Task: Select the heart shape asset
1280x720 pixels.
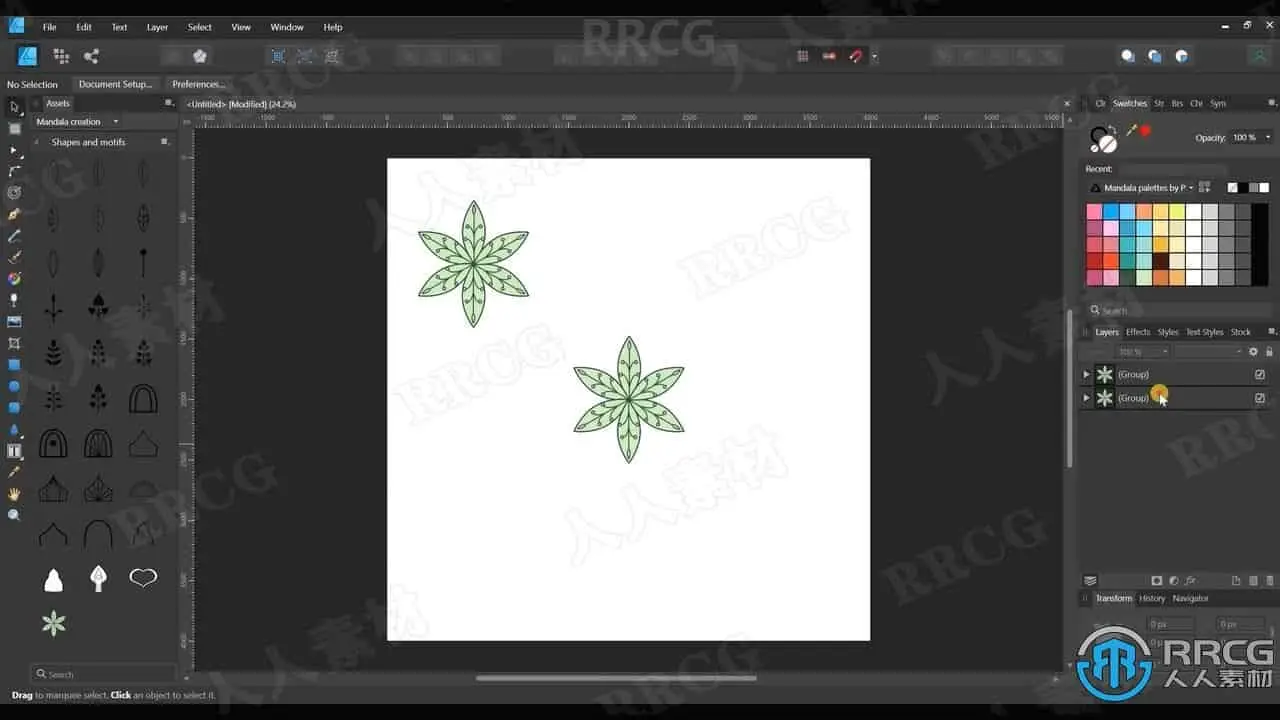Action: (x=143, y=578)
